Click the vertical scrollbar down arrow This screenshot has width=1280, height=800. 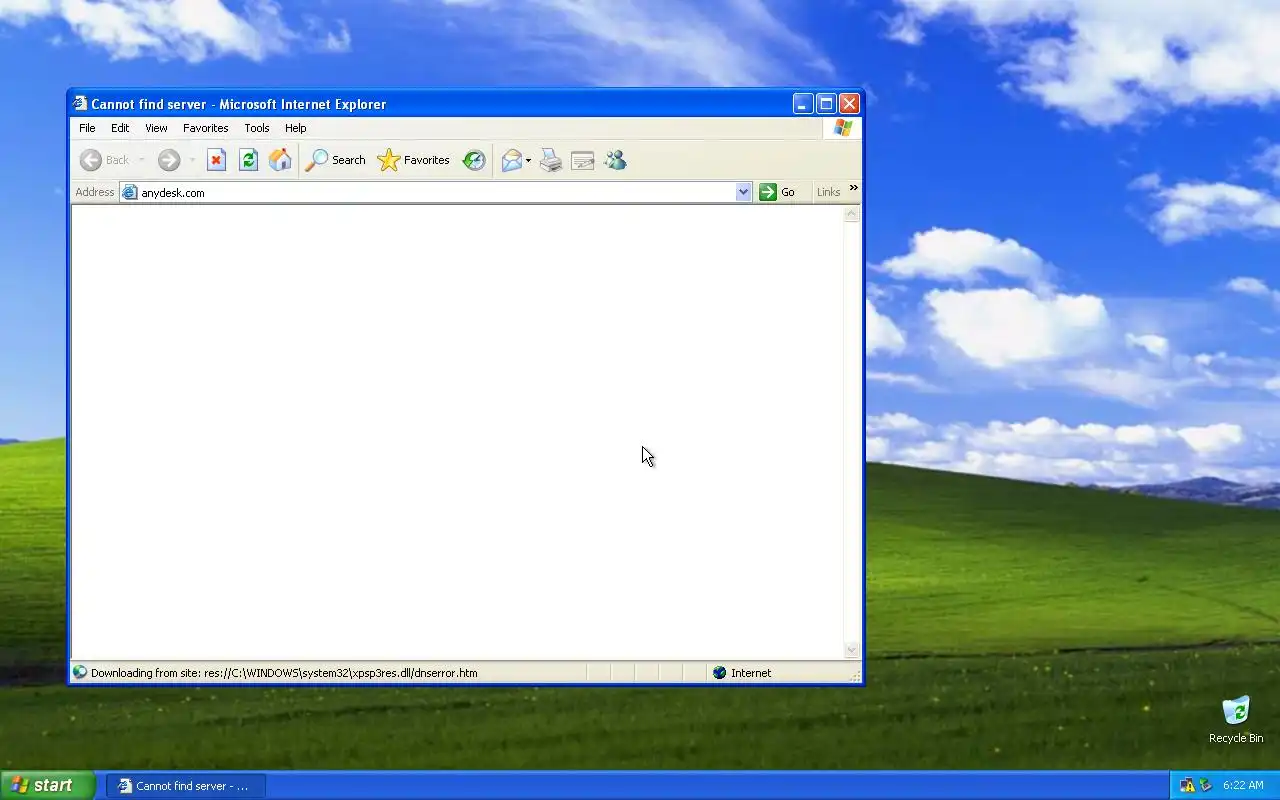pos(852,650)
